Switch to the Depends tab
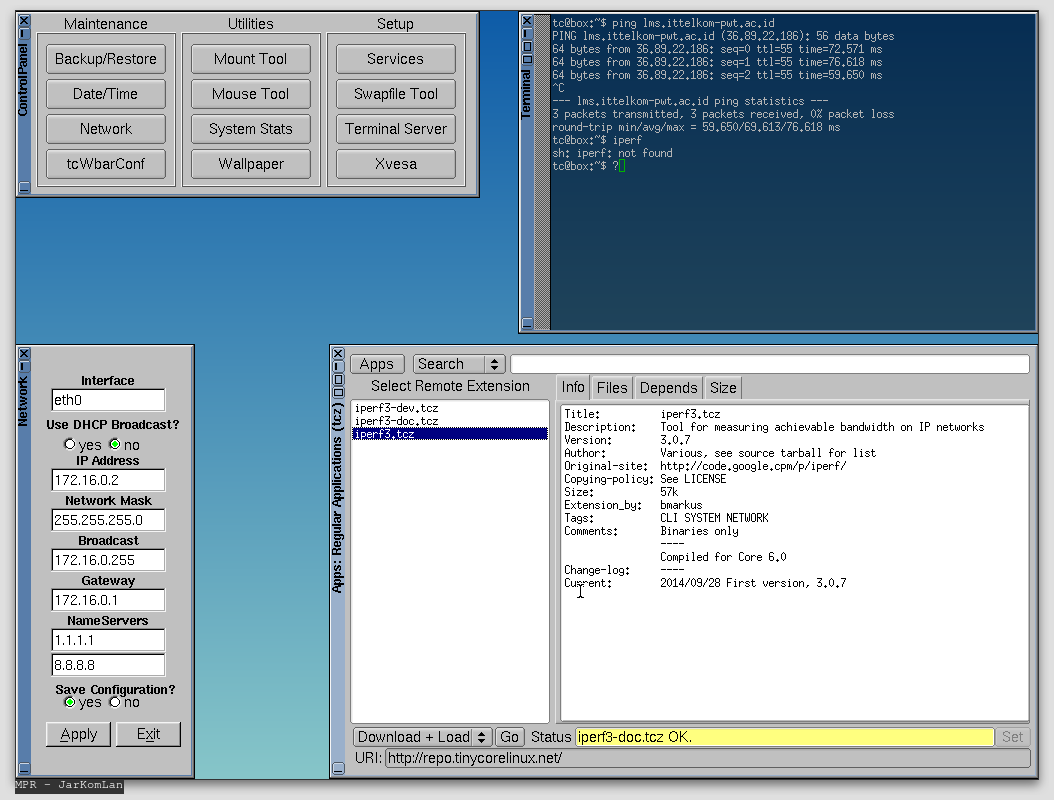The width and height of the screenshot is (1054, 800). coord(668,388)
